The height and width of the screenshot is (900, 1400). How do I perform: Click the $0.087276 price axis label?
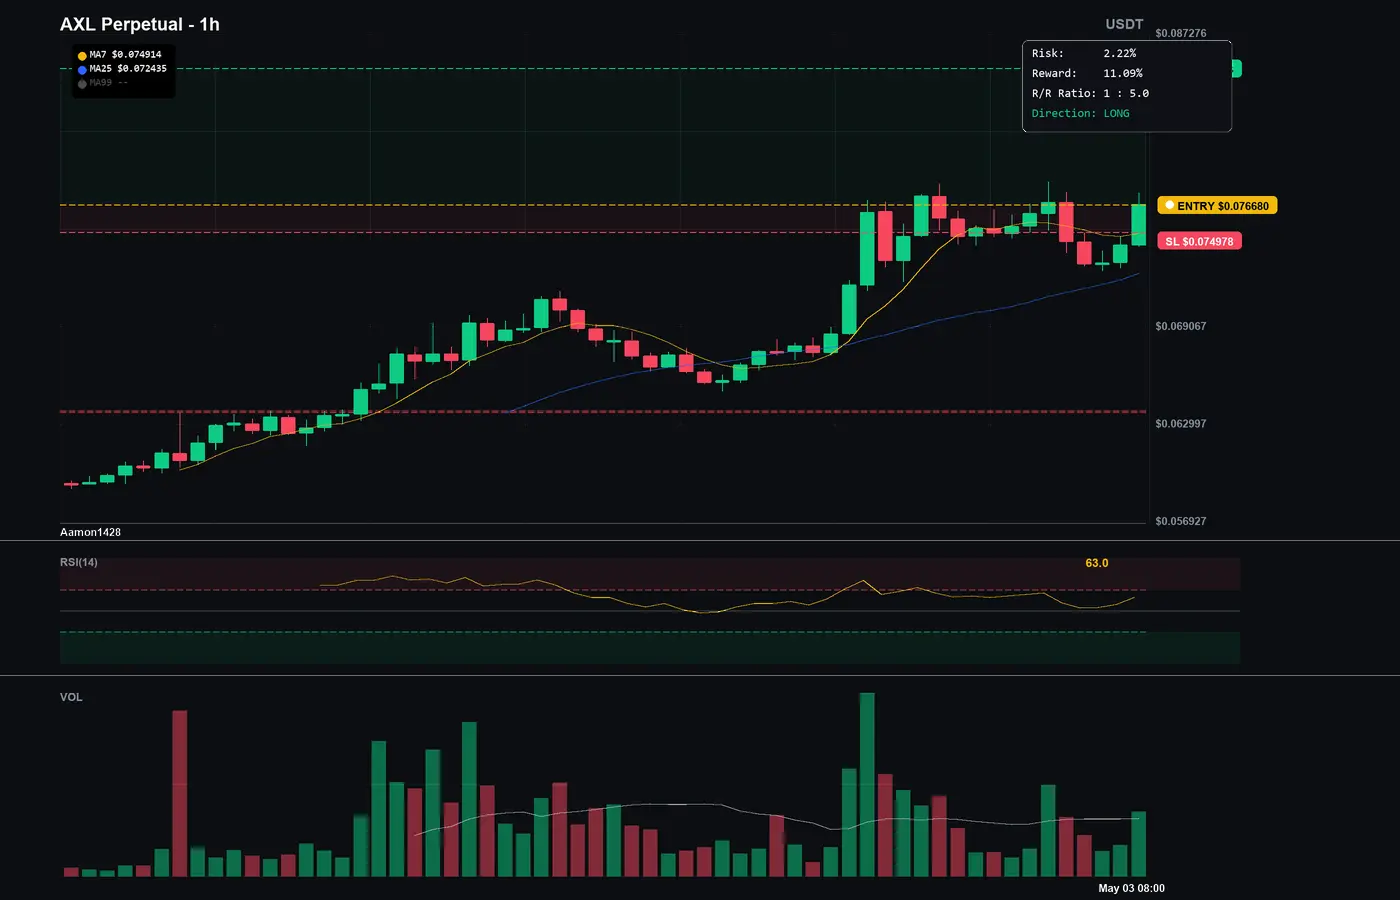coord(1180,33)
